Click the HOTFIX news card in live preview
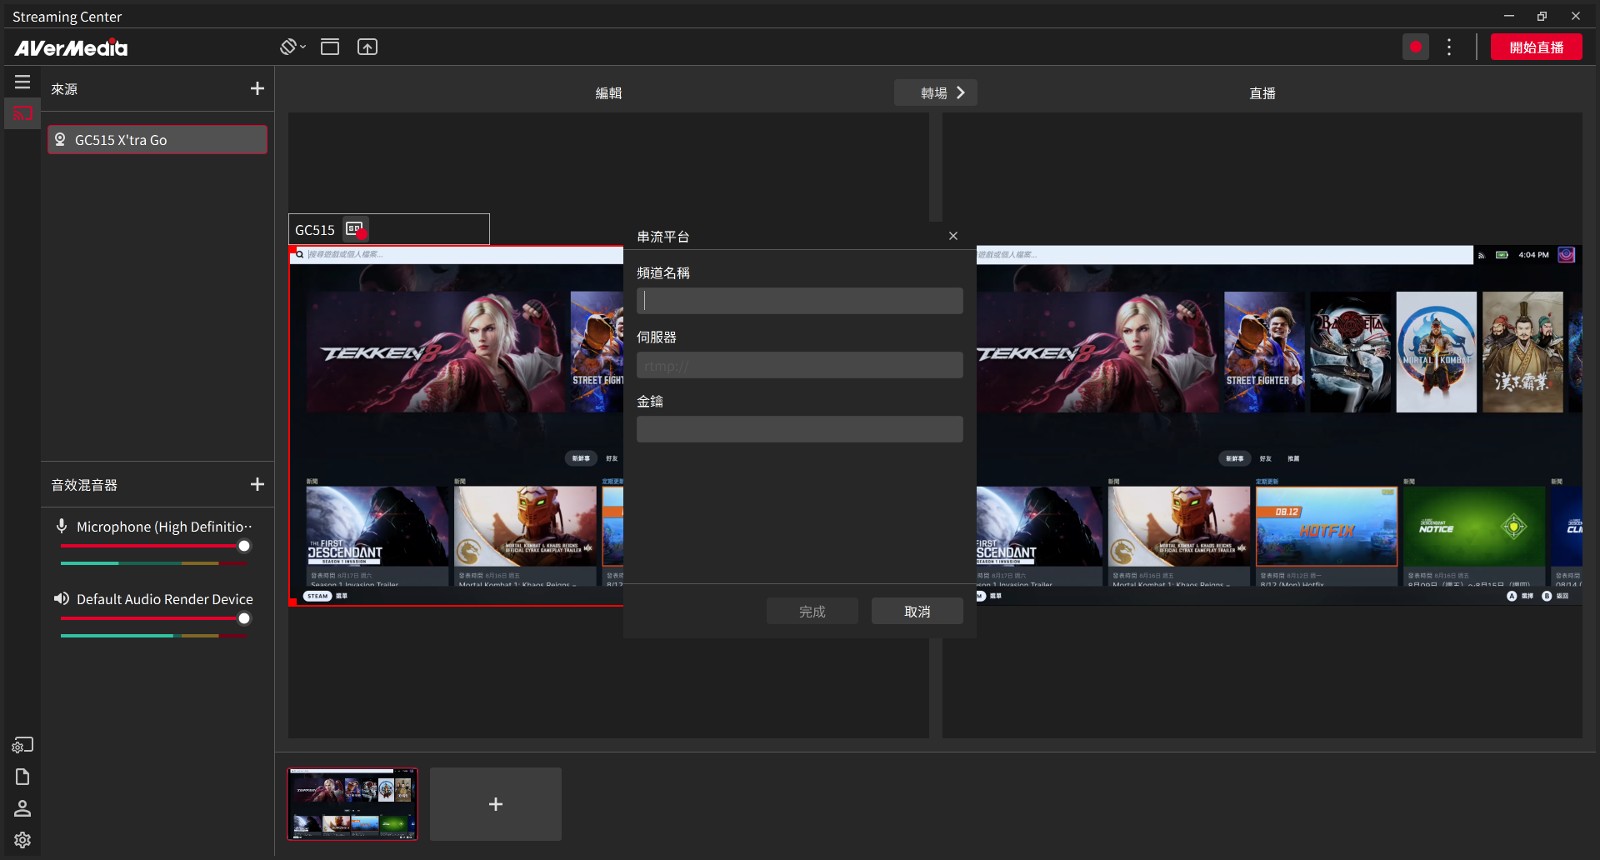Image resolution: width=1600 pixels, height=860 pixels. pyautogui.click(x=1326, y=527)
